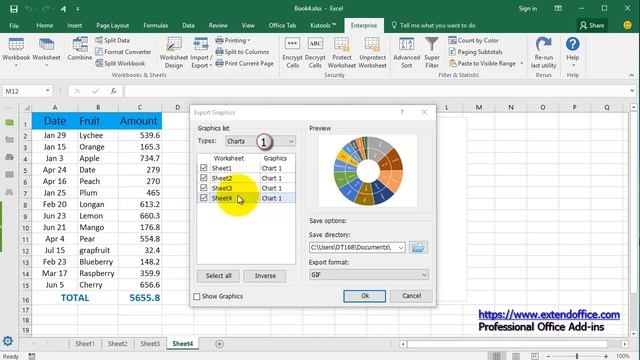Uncheck the Sheet3 chart checkbox
The height and width of the screenshot is (360, 640).
204,188
